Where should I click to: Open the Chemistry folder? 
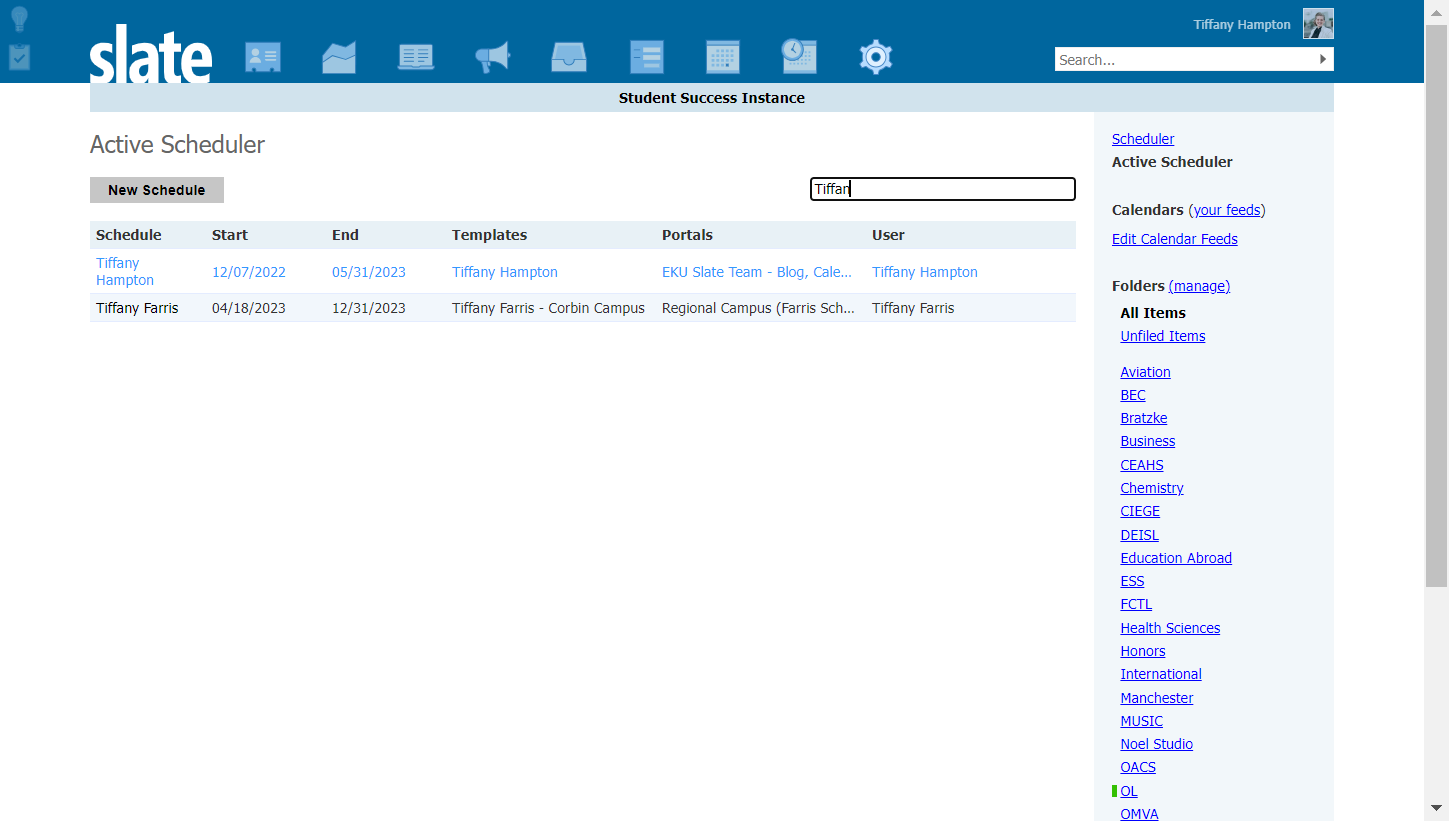(x=1152, y=488)
